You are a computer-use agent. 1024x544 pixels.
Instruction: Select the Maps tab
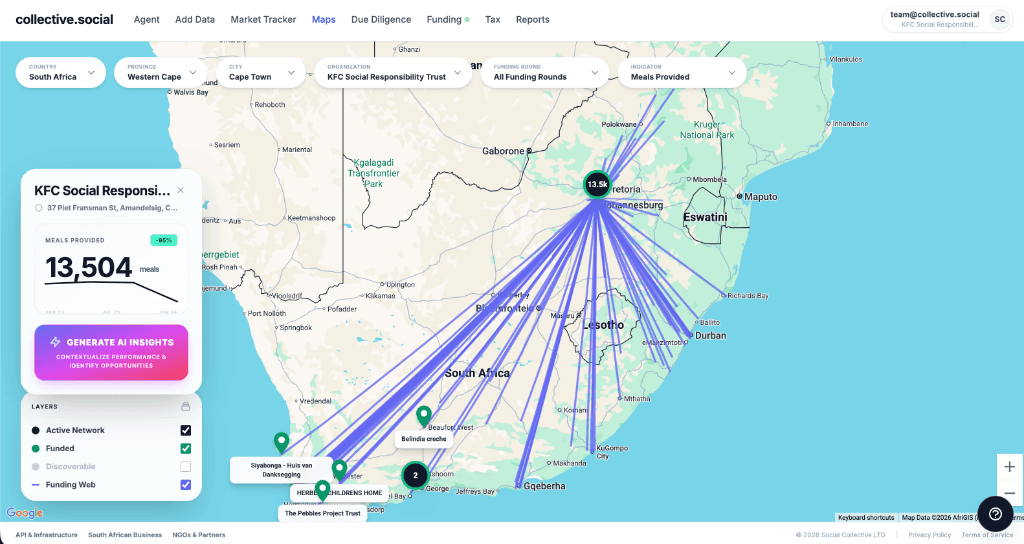323,20
